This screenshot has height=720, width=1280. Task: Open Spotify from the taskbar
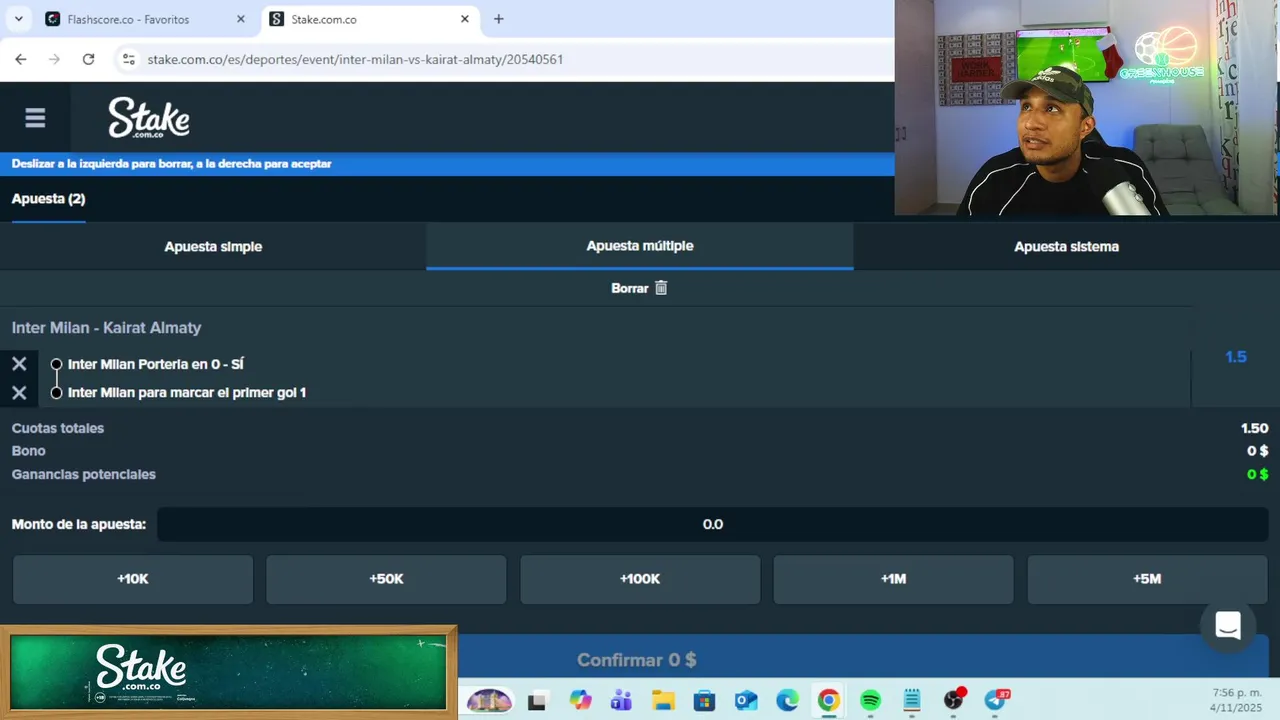pyautogui.click(x=870, y=701)
